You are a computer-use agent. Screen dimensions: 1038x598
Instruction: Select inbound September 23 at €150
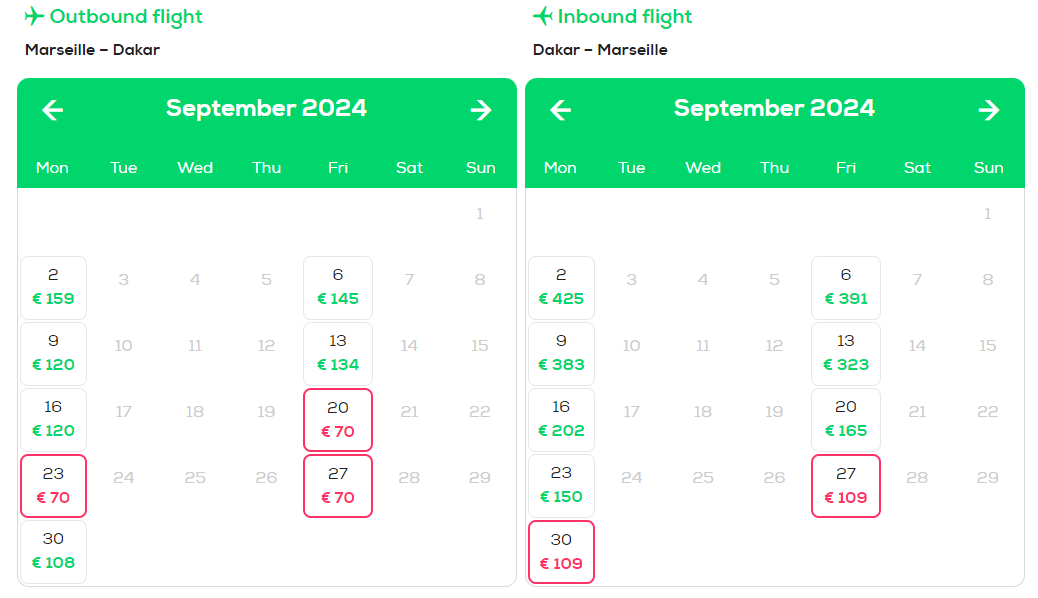(561, 486)
